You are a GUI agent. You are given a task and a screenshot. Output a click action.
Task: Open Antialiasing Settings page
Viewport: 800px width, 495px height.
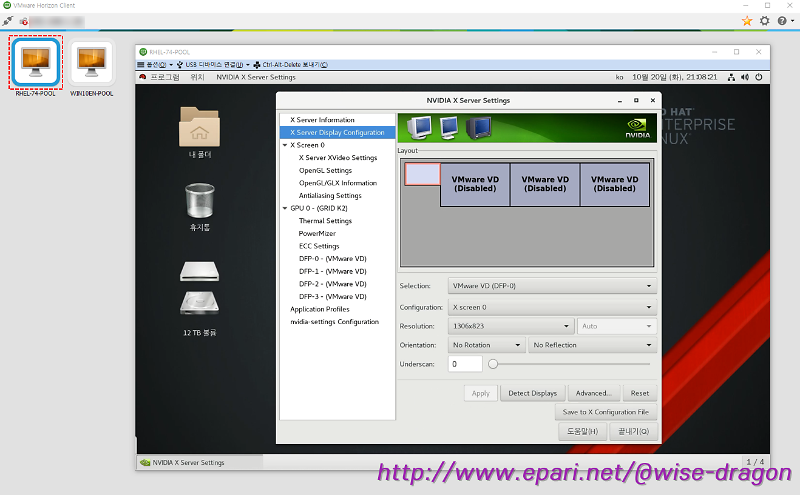pyautogui.click(x=330, y=195)
